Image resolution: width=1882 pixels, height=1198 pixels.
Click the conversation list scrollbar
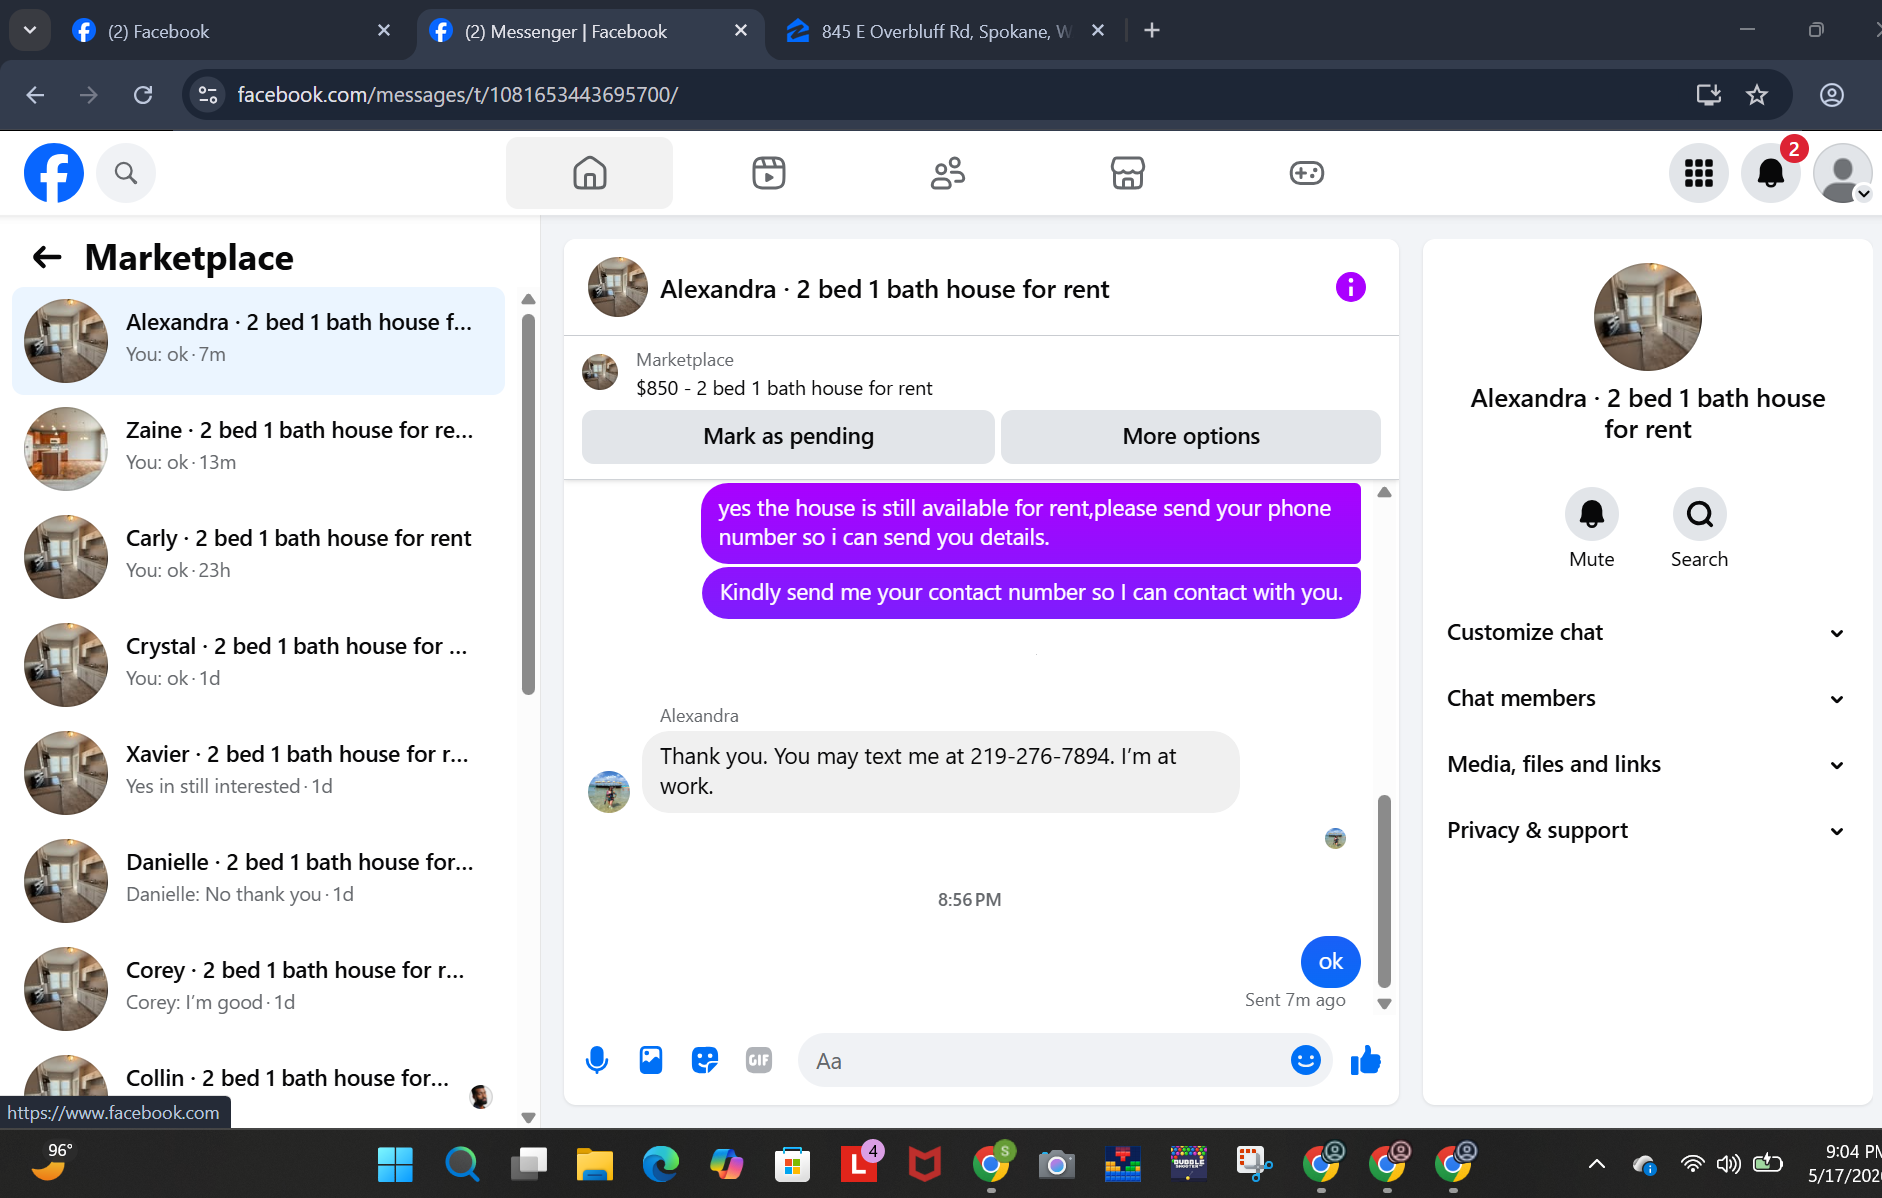pos(528,503)
